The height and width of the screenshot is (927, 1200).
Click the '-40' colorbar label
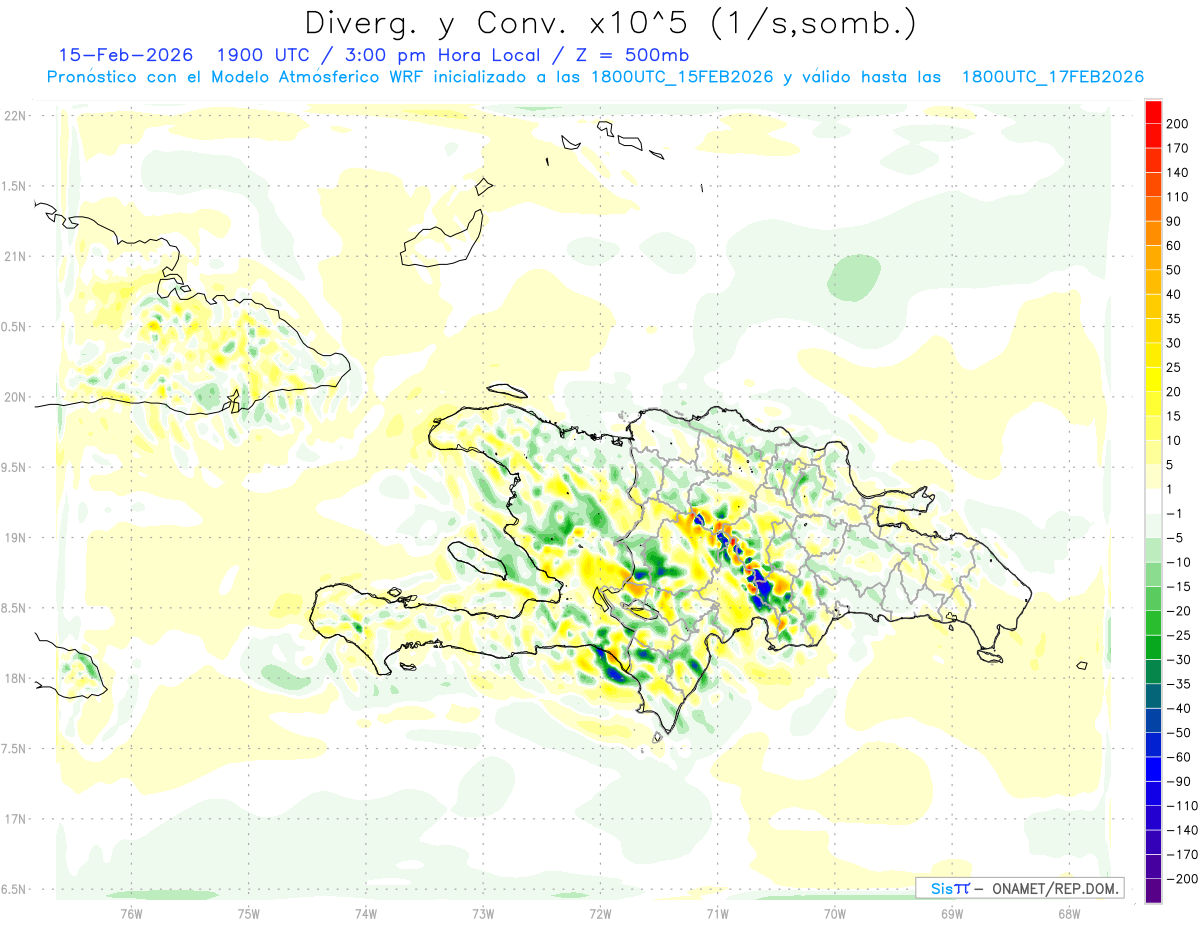1180,708
